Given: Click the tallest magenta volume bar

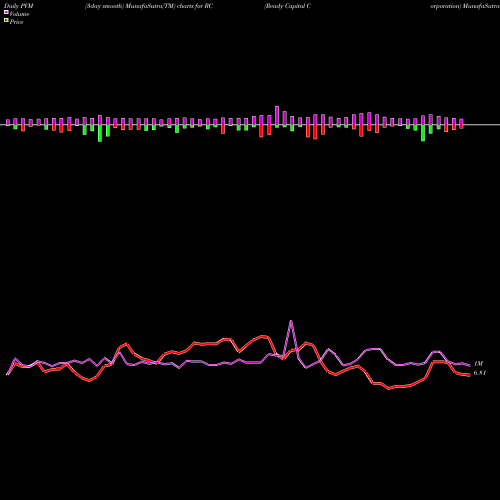Looking at the screenshot, I should click(x=277, y=115).
